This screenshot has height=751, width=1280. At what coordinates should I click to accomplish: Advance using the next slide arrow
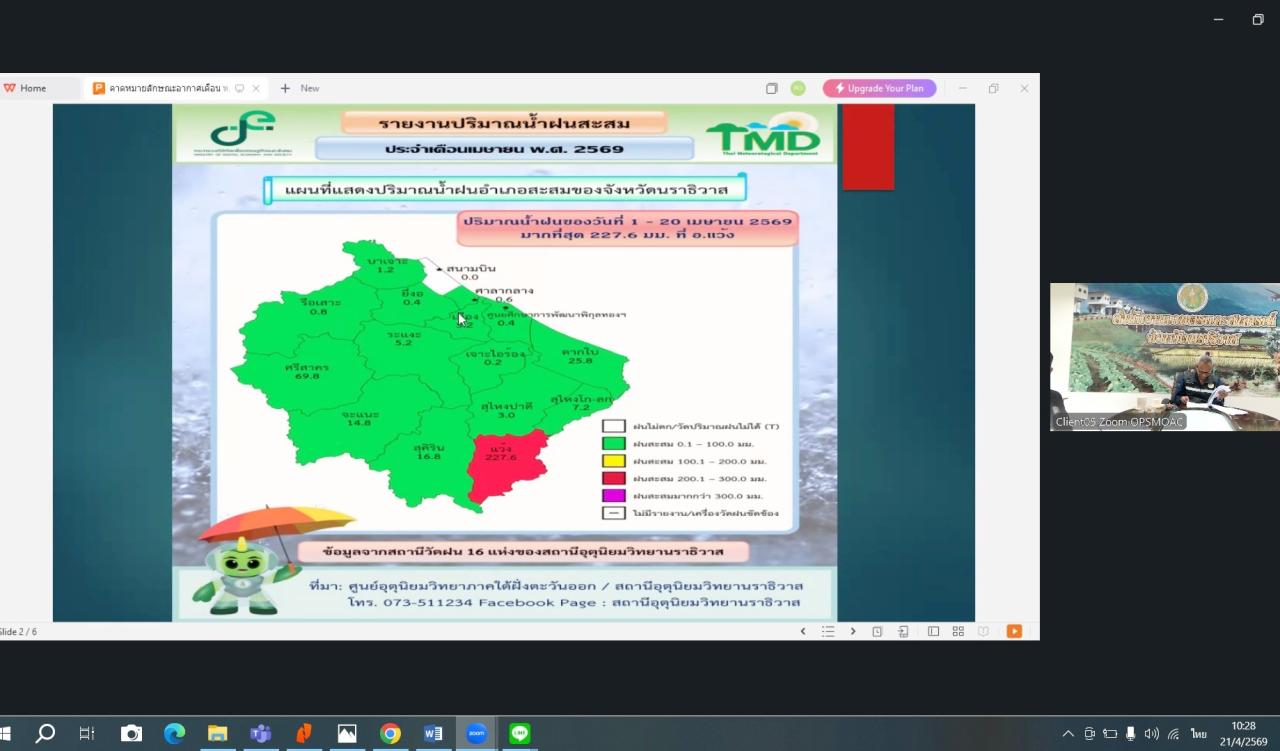point(853,631)
